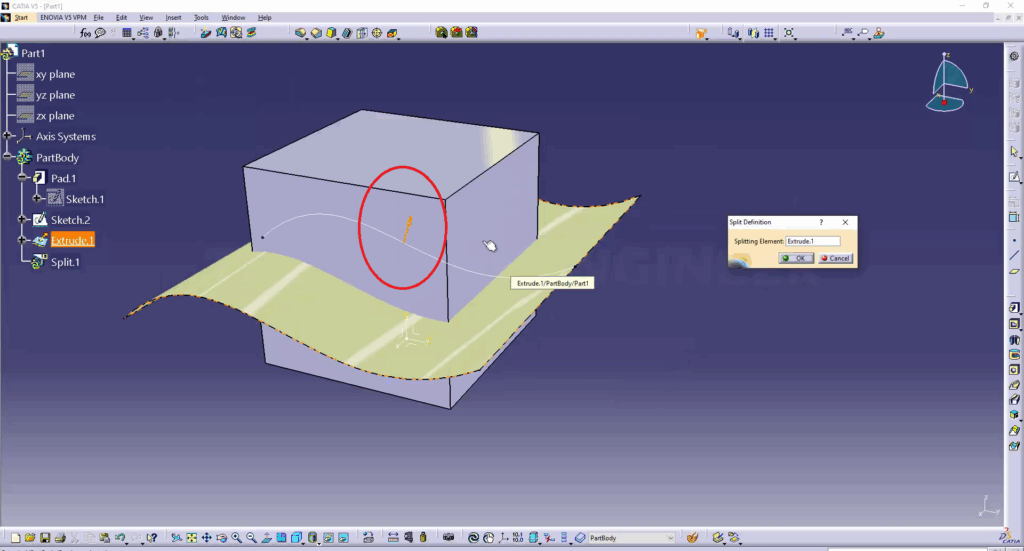Open the Tools menu
The height and width of the screenshot is (551, 1024).
click(201, 18)
